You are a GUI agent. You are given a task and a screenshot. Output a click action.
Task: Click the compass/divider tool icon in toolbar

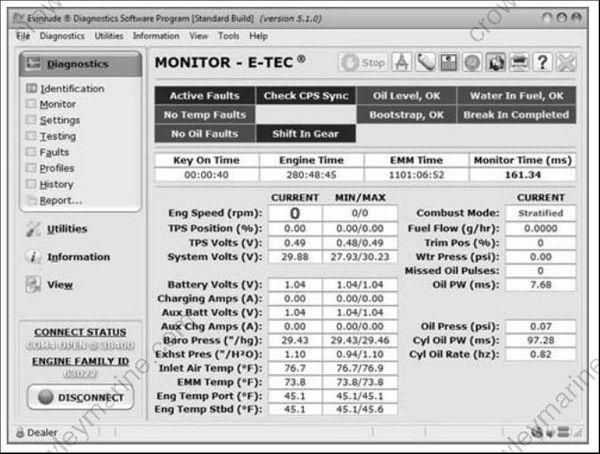401,62
